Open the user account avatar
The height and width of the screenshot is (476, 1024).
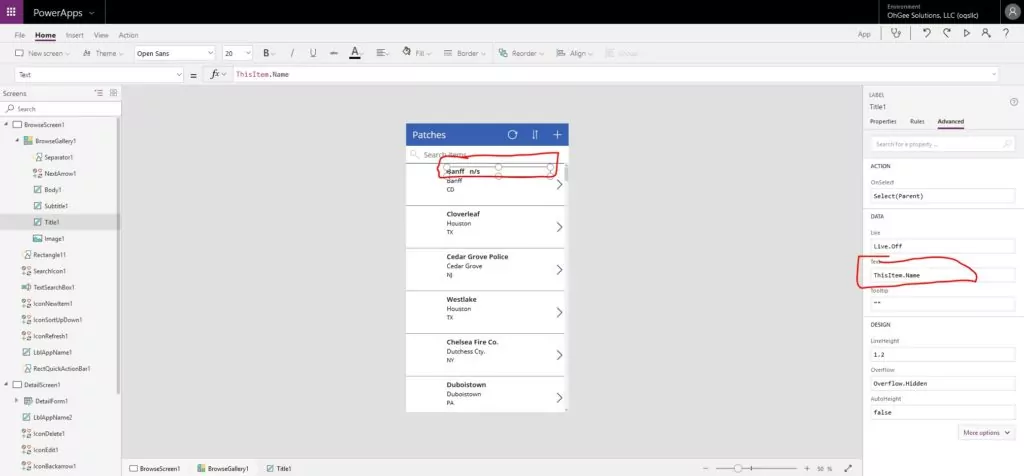click(1010, 12)
